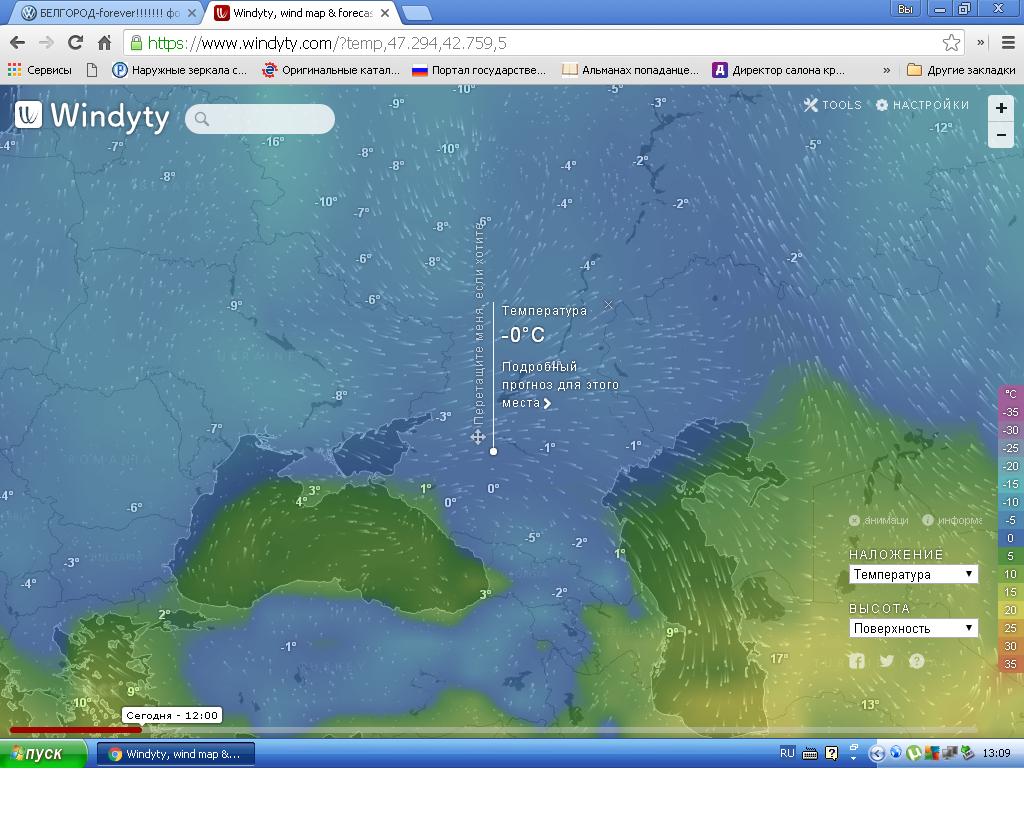This screenshot has width=1024, height=839.
Task: Open the Другие закладки bookmarks folder
Action: point(961,70)
